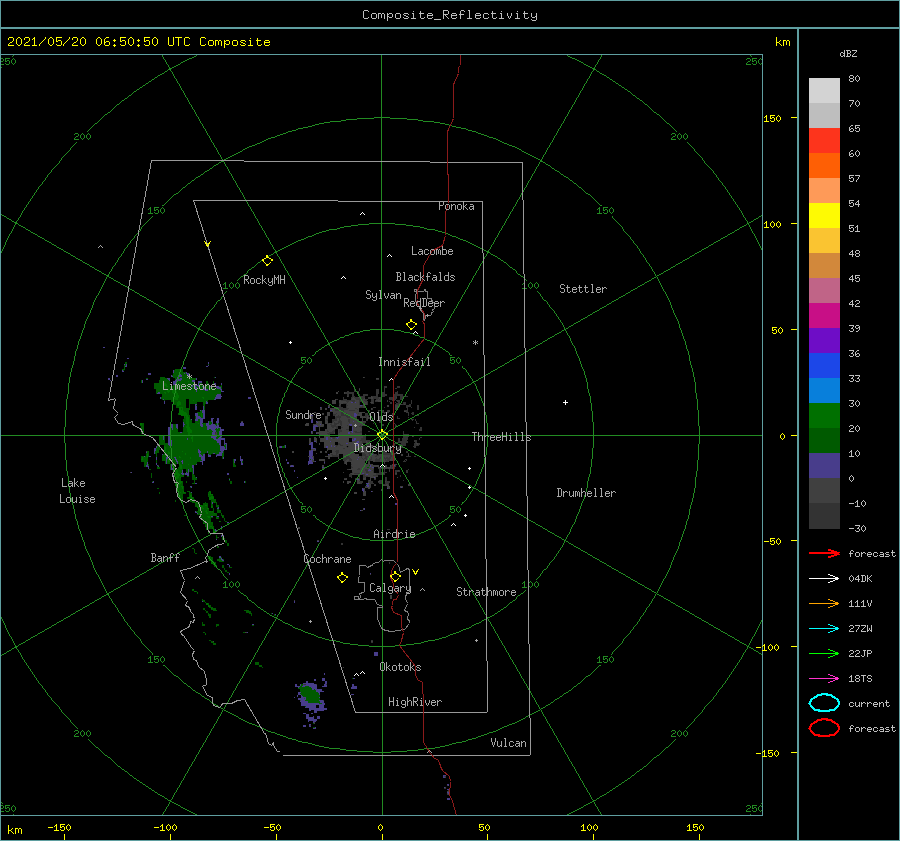Click the dBZ legend heading
900x841 pixels.
pos(848,53)
